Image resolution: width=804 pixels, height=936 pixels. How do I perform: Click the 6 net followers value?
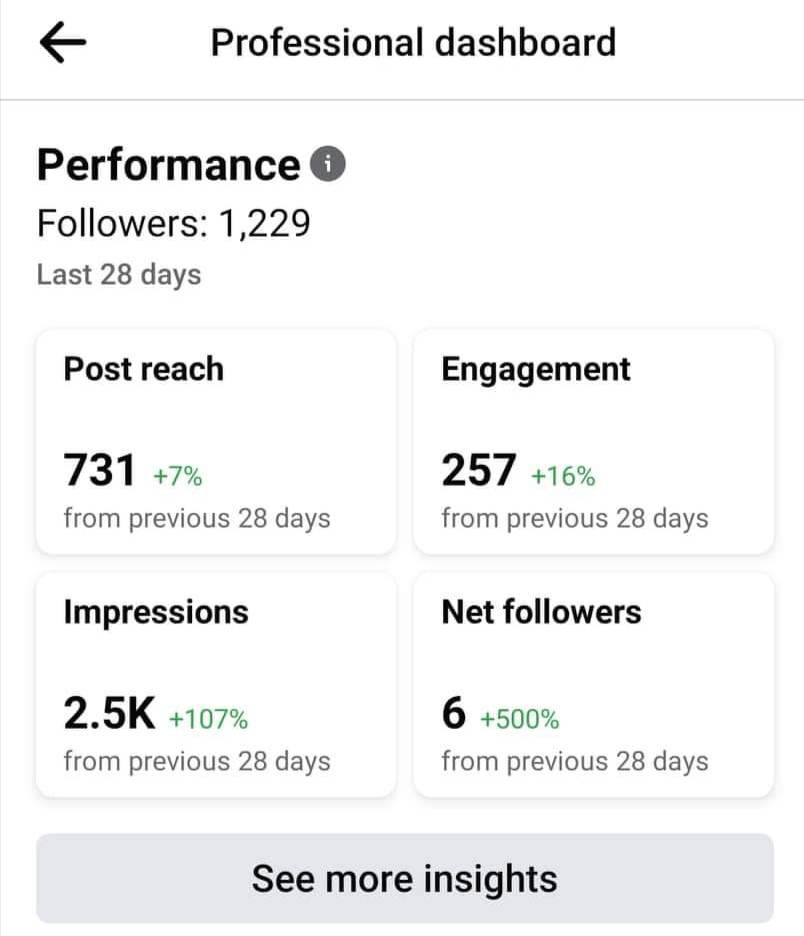454,713
